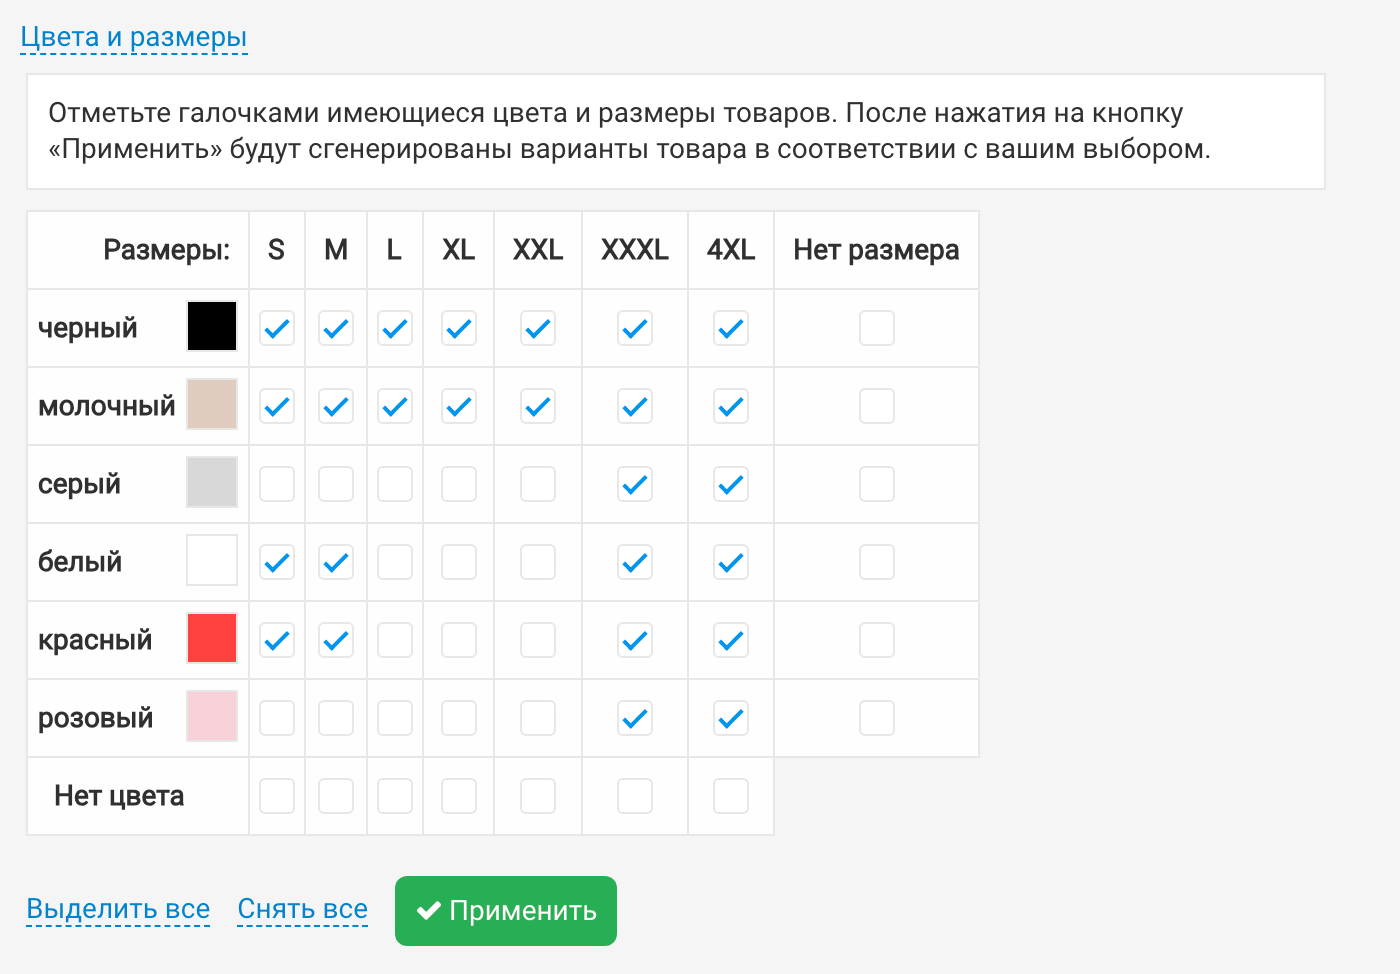Screen dimensions: 1400x974
Task: Click the 'Выделить все' link
Action: tap(118, 909)
